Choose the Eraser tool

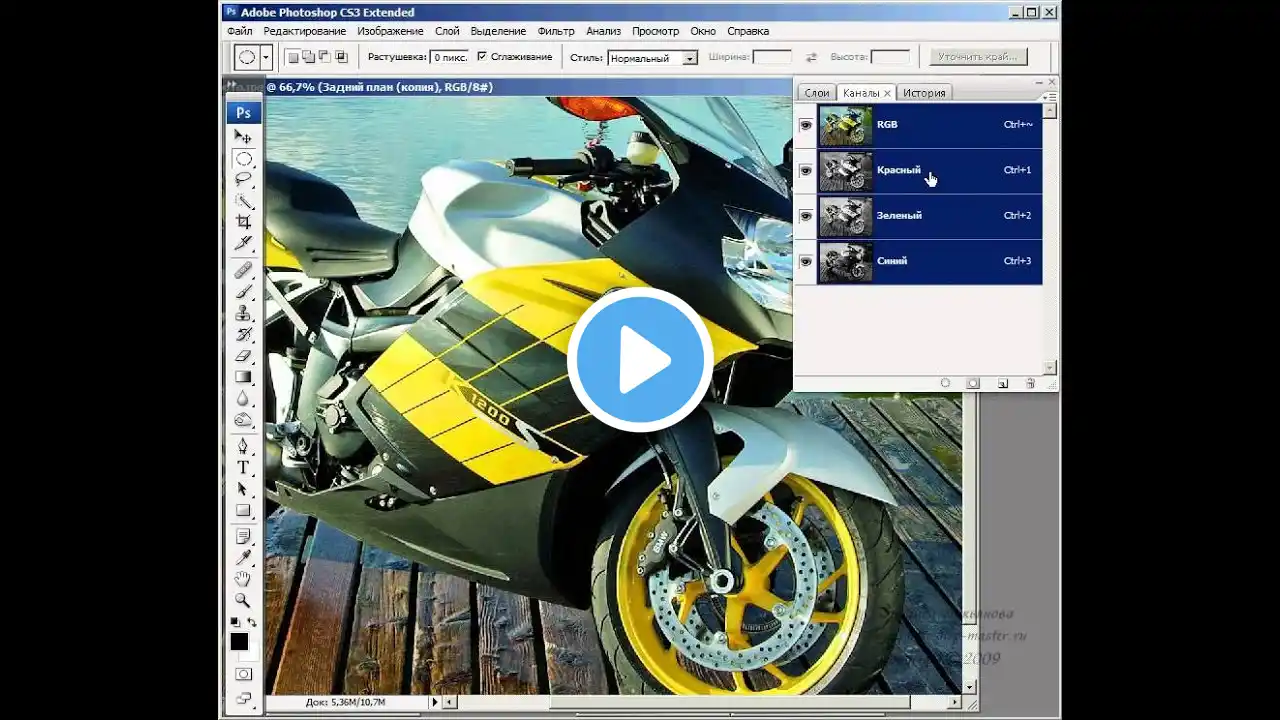pos(243,355)
